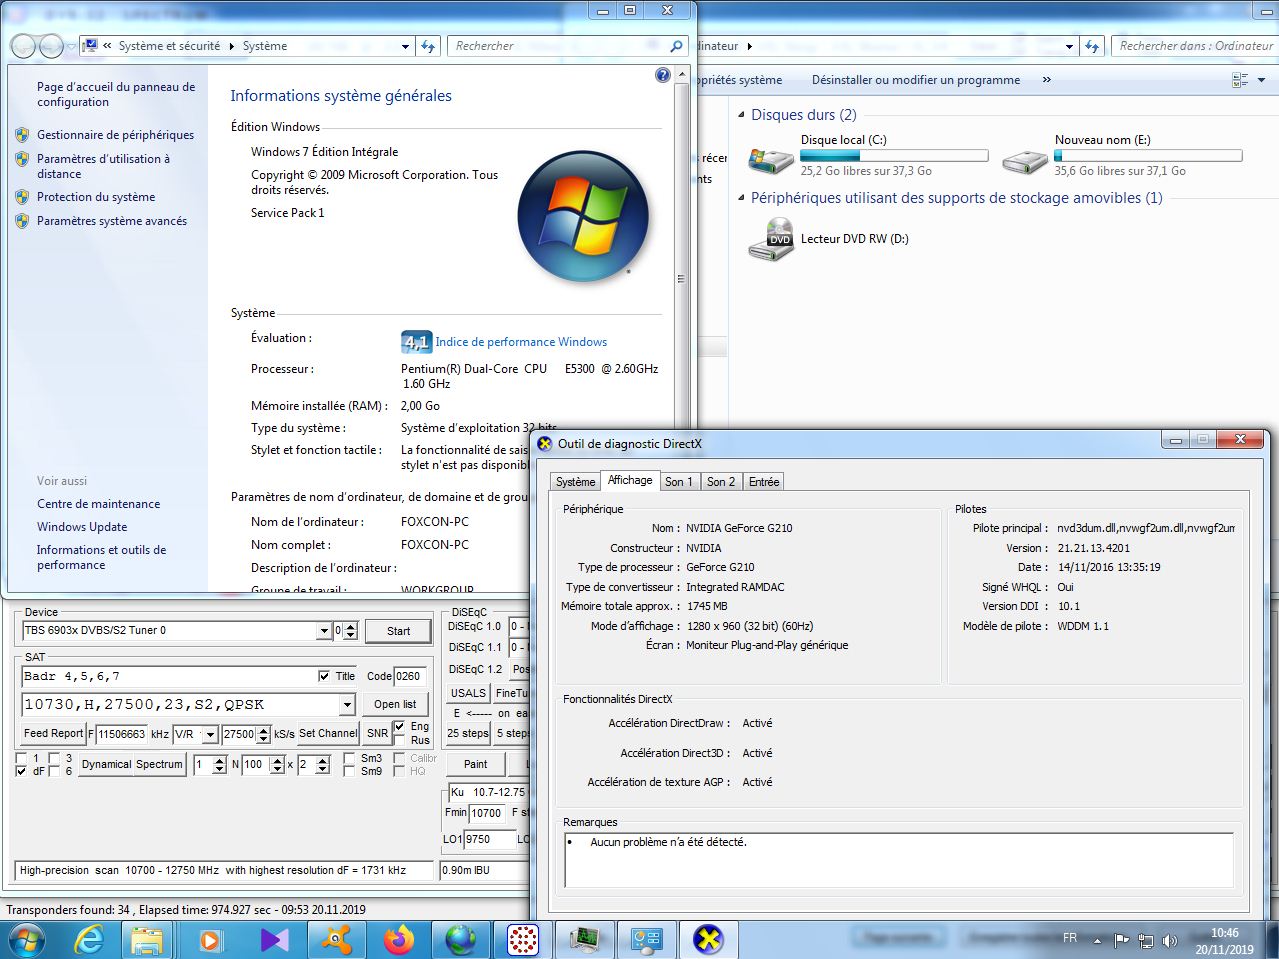The height and width of the screenshot is (959, 1279).
Task: Toggle the Rus language checkbox
Action: click(399, 740)
